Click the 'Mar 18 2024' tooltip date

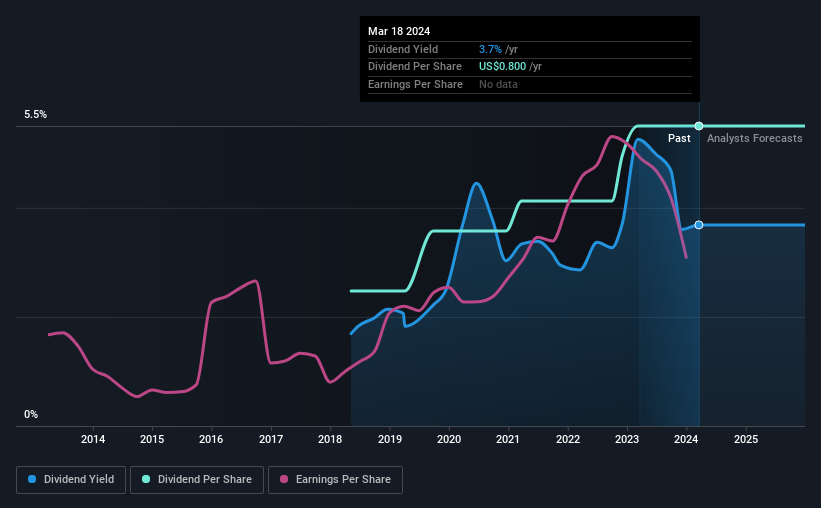click(399, 31)
